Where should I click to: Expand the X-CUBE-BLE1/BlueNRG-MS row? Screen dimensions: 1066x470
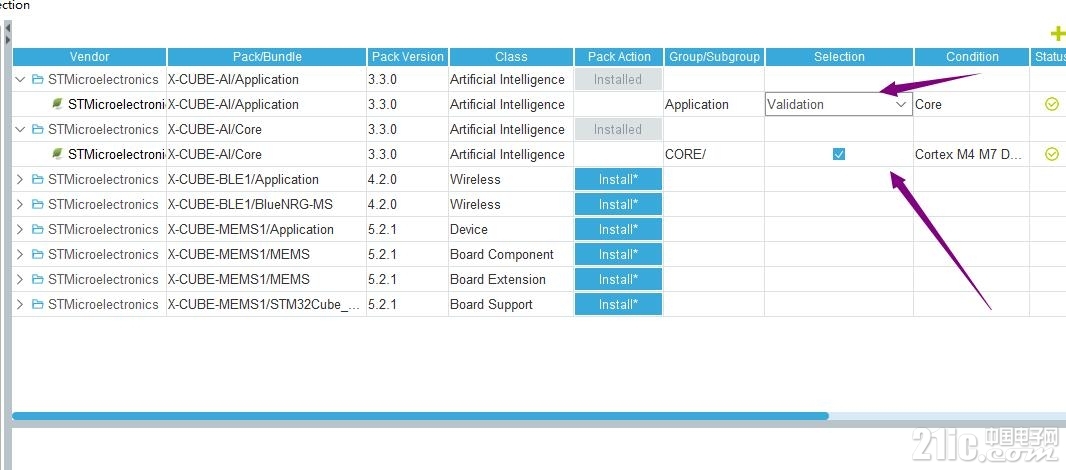click(x=20, y=205)
